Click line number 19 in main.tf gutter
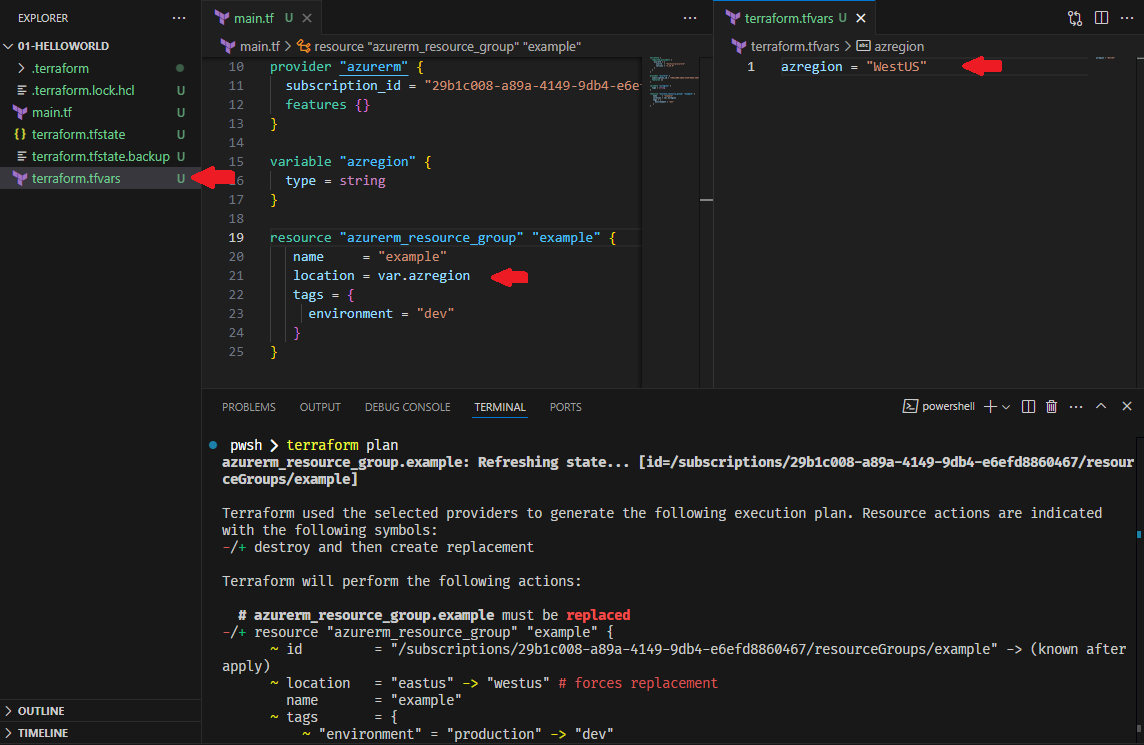This screenshot has height=745, width=1144. tap(236, 238)
